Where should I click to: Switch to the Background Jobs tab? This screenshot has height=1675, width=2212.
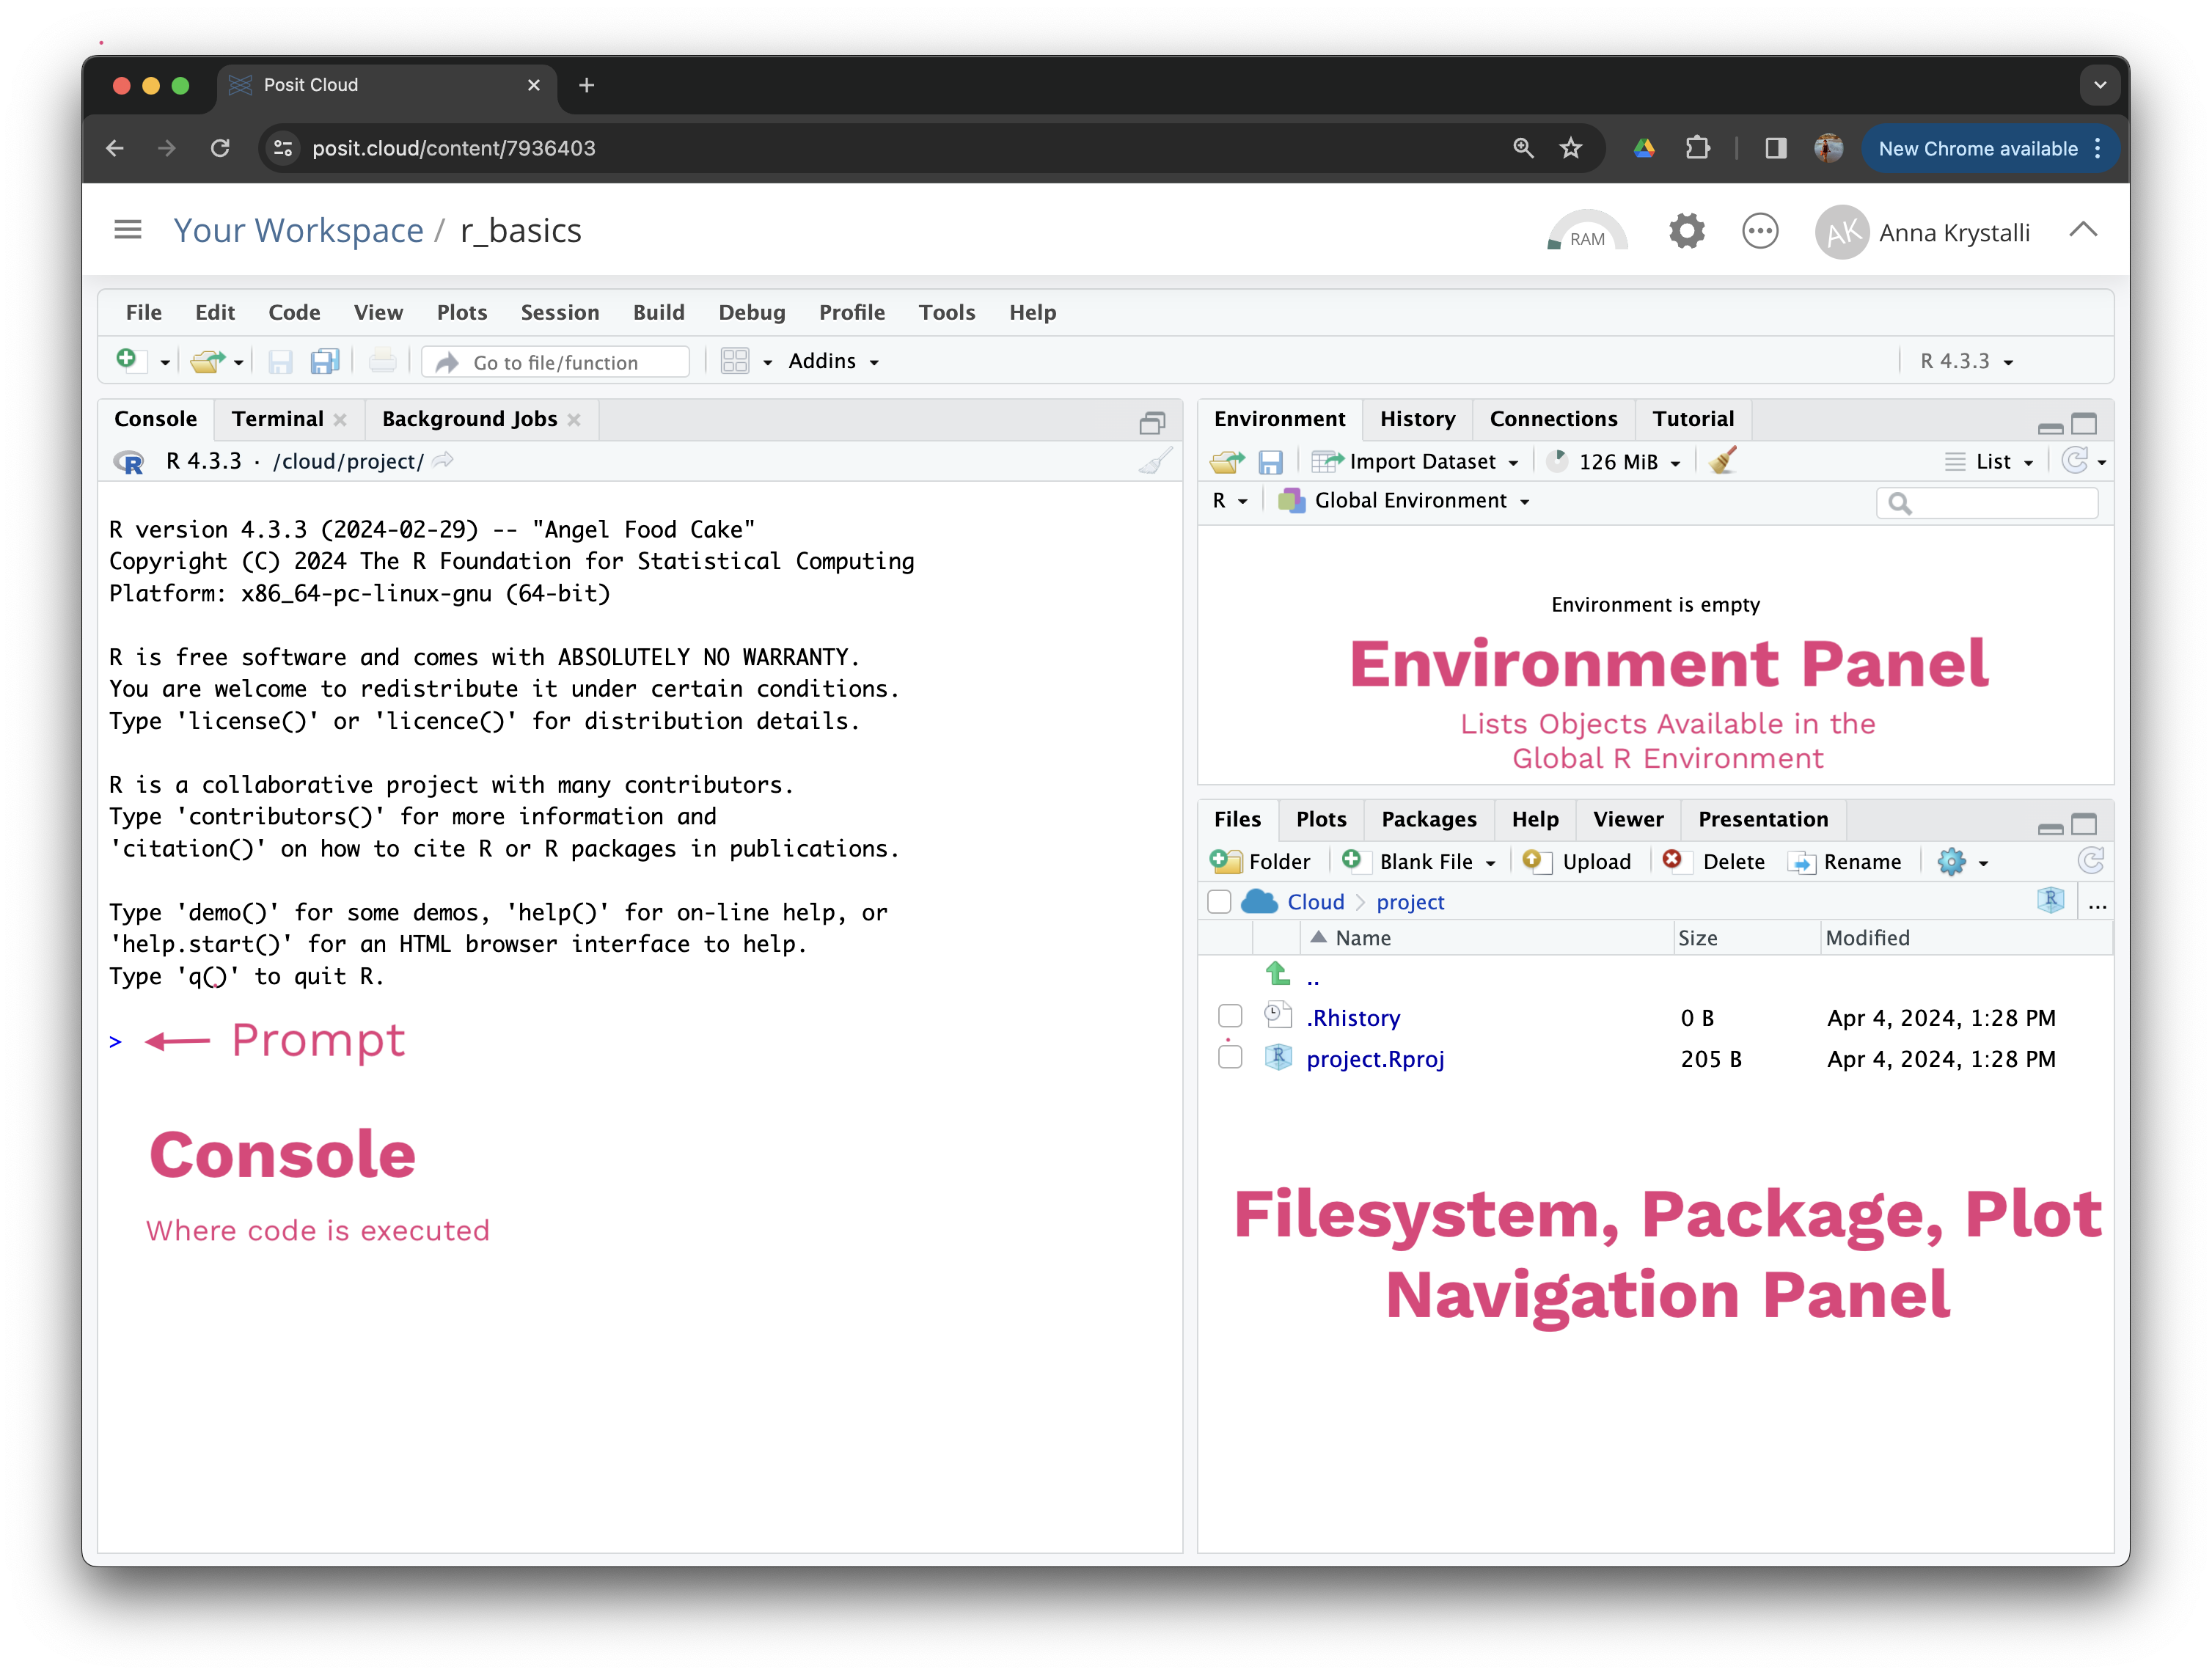tap(469, 419)
